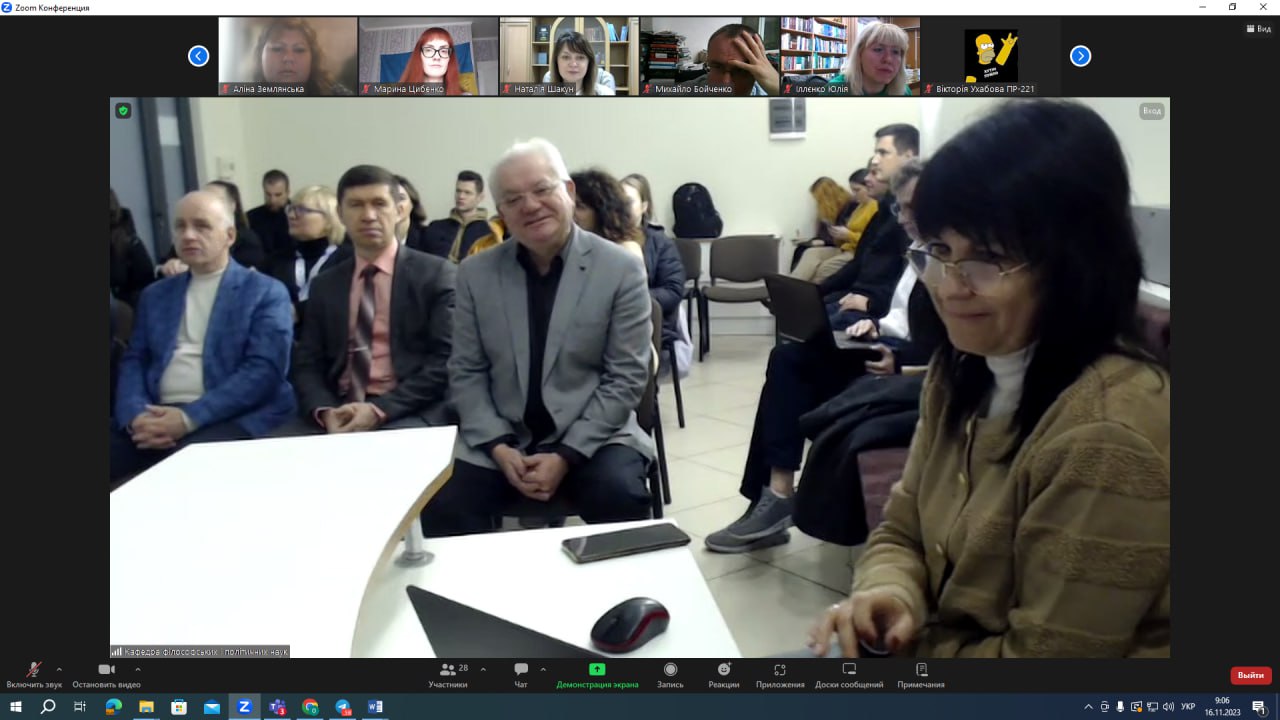Image resolution: width=1280 pixels, height=720 pixels.
Task: Click the red Выйти leave button
Action: (1250, 675)
